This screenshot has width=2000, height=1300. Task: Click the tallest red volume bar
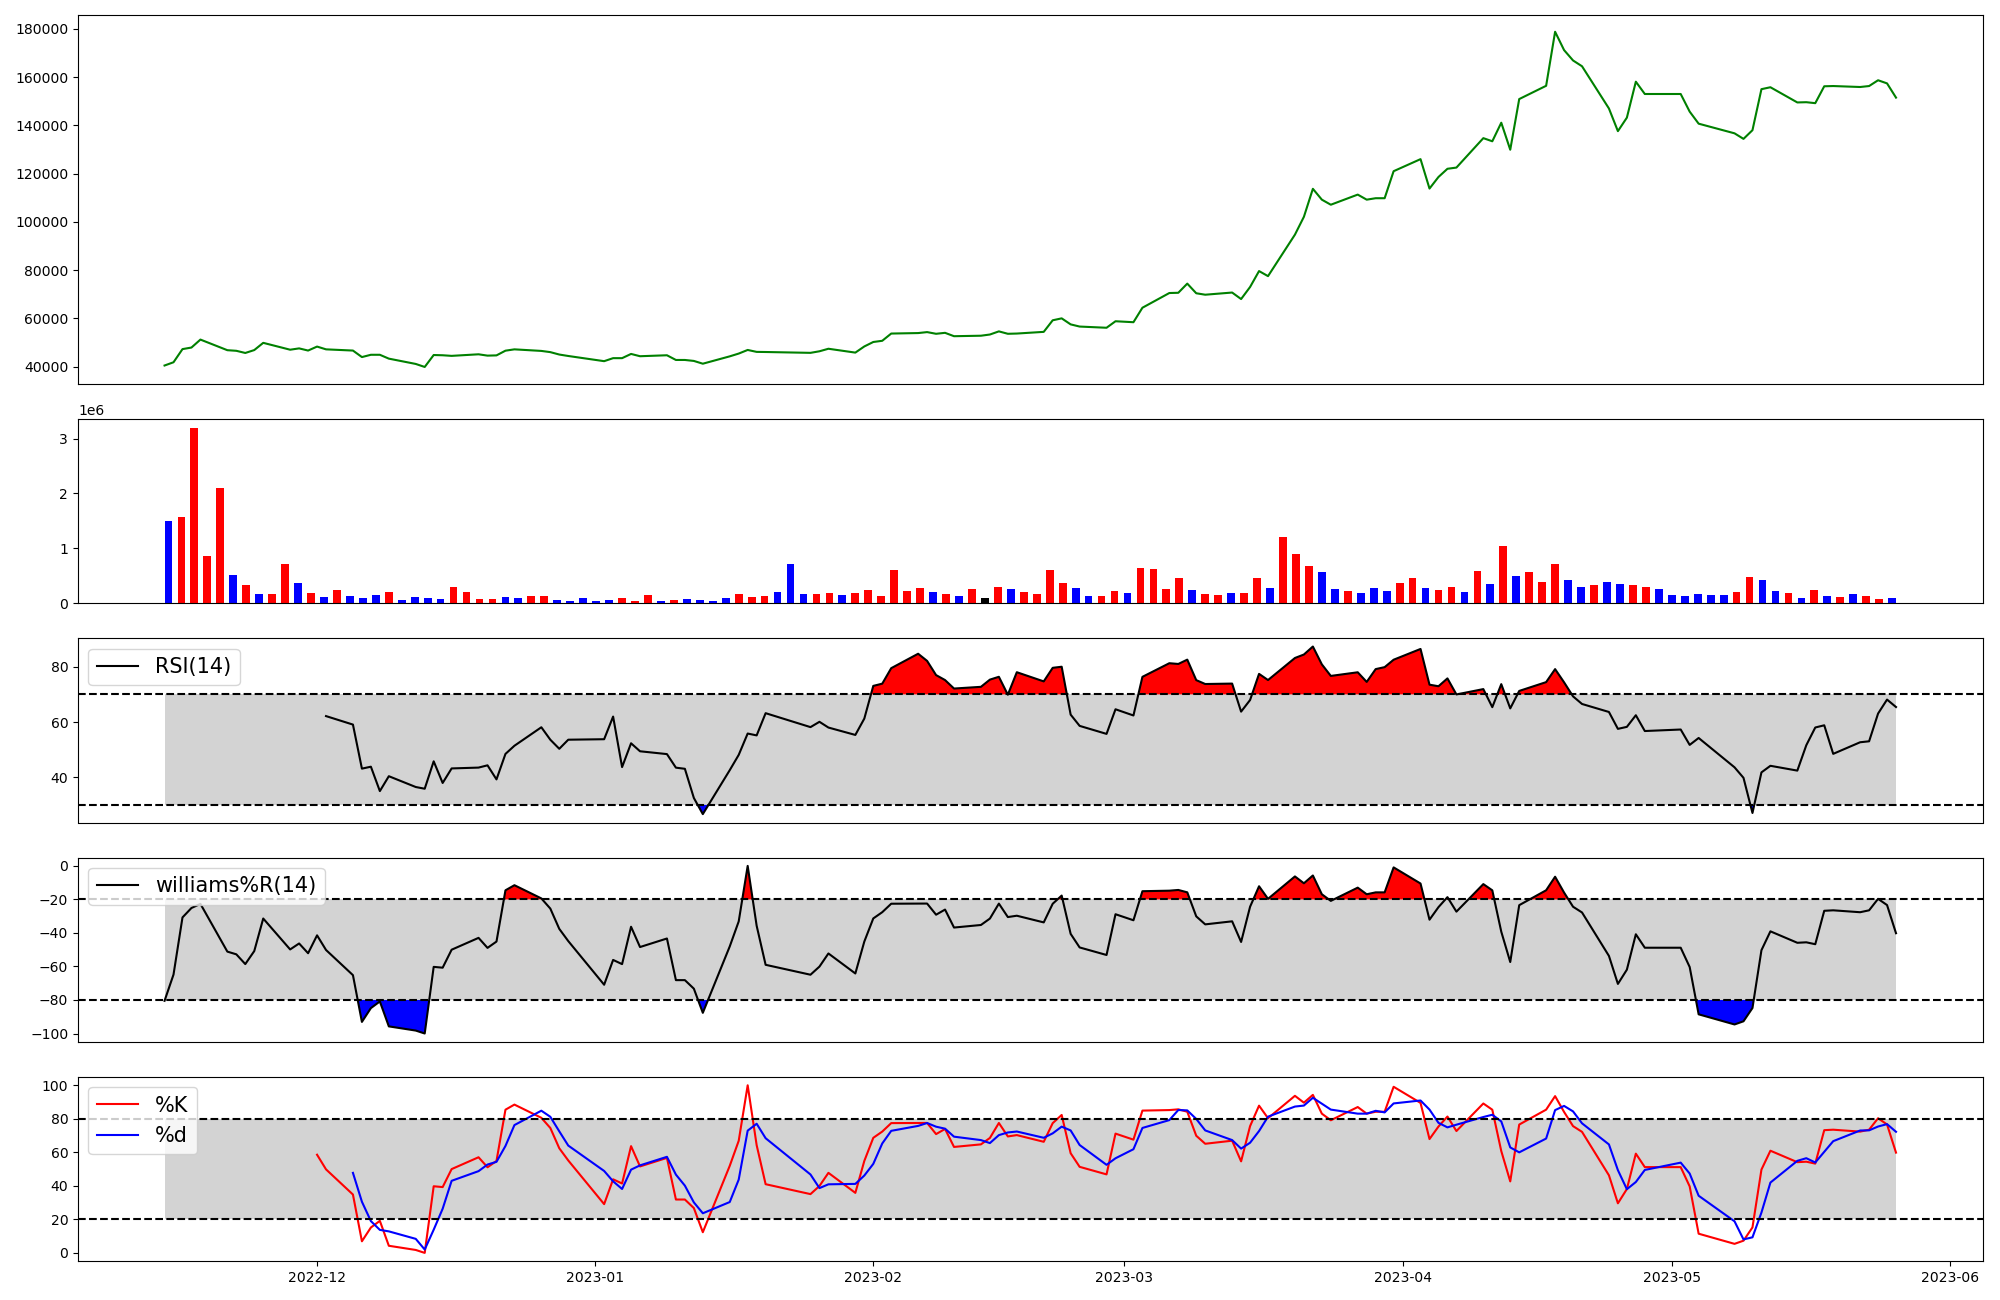(x=194, y=515)
